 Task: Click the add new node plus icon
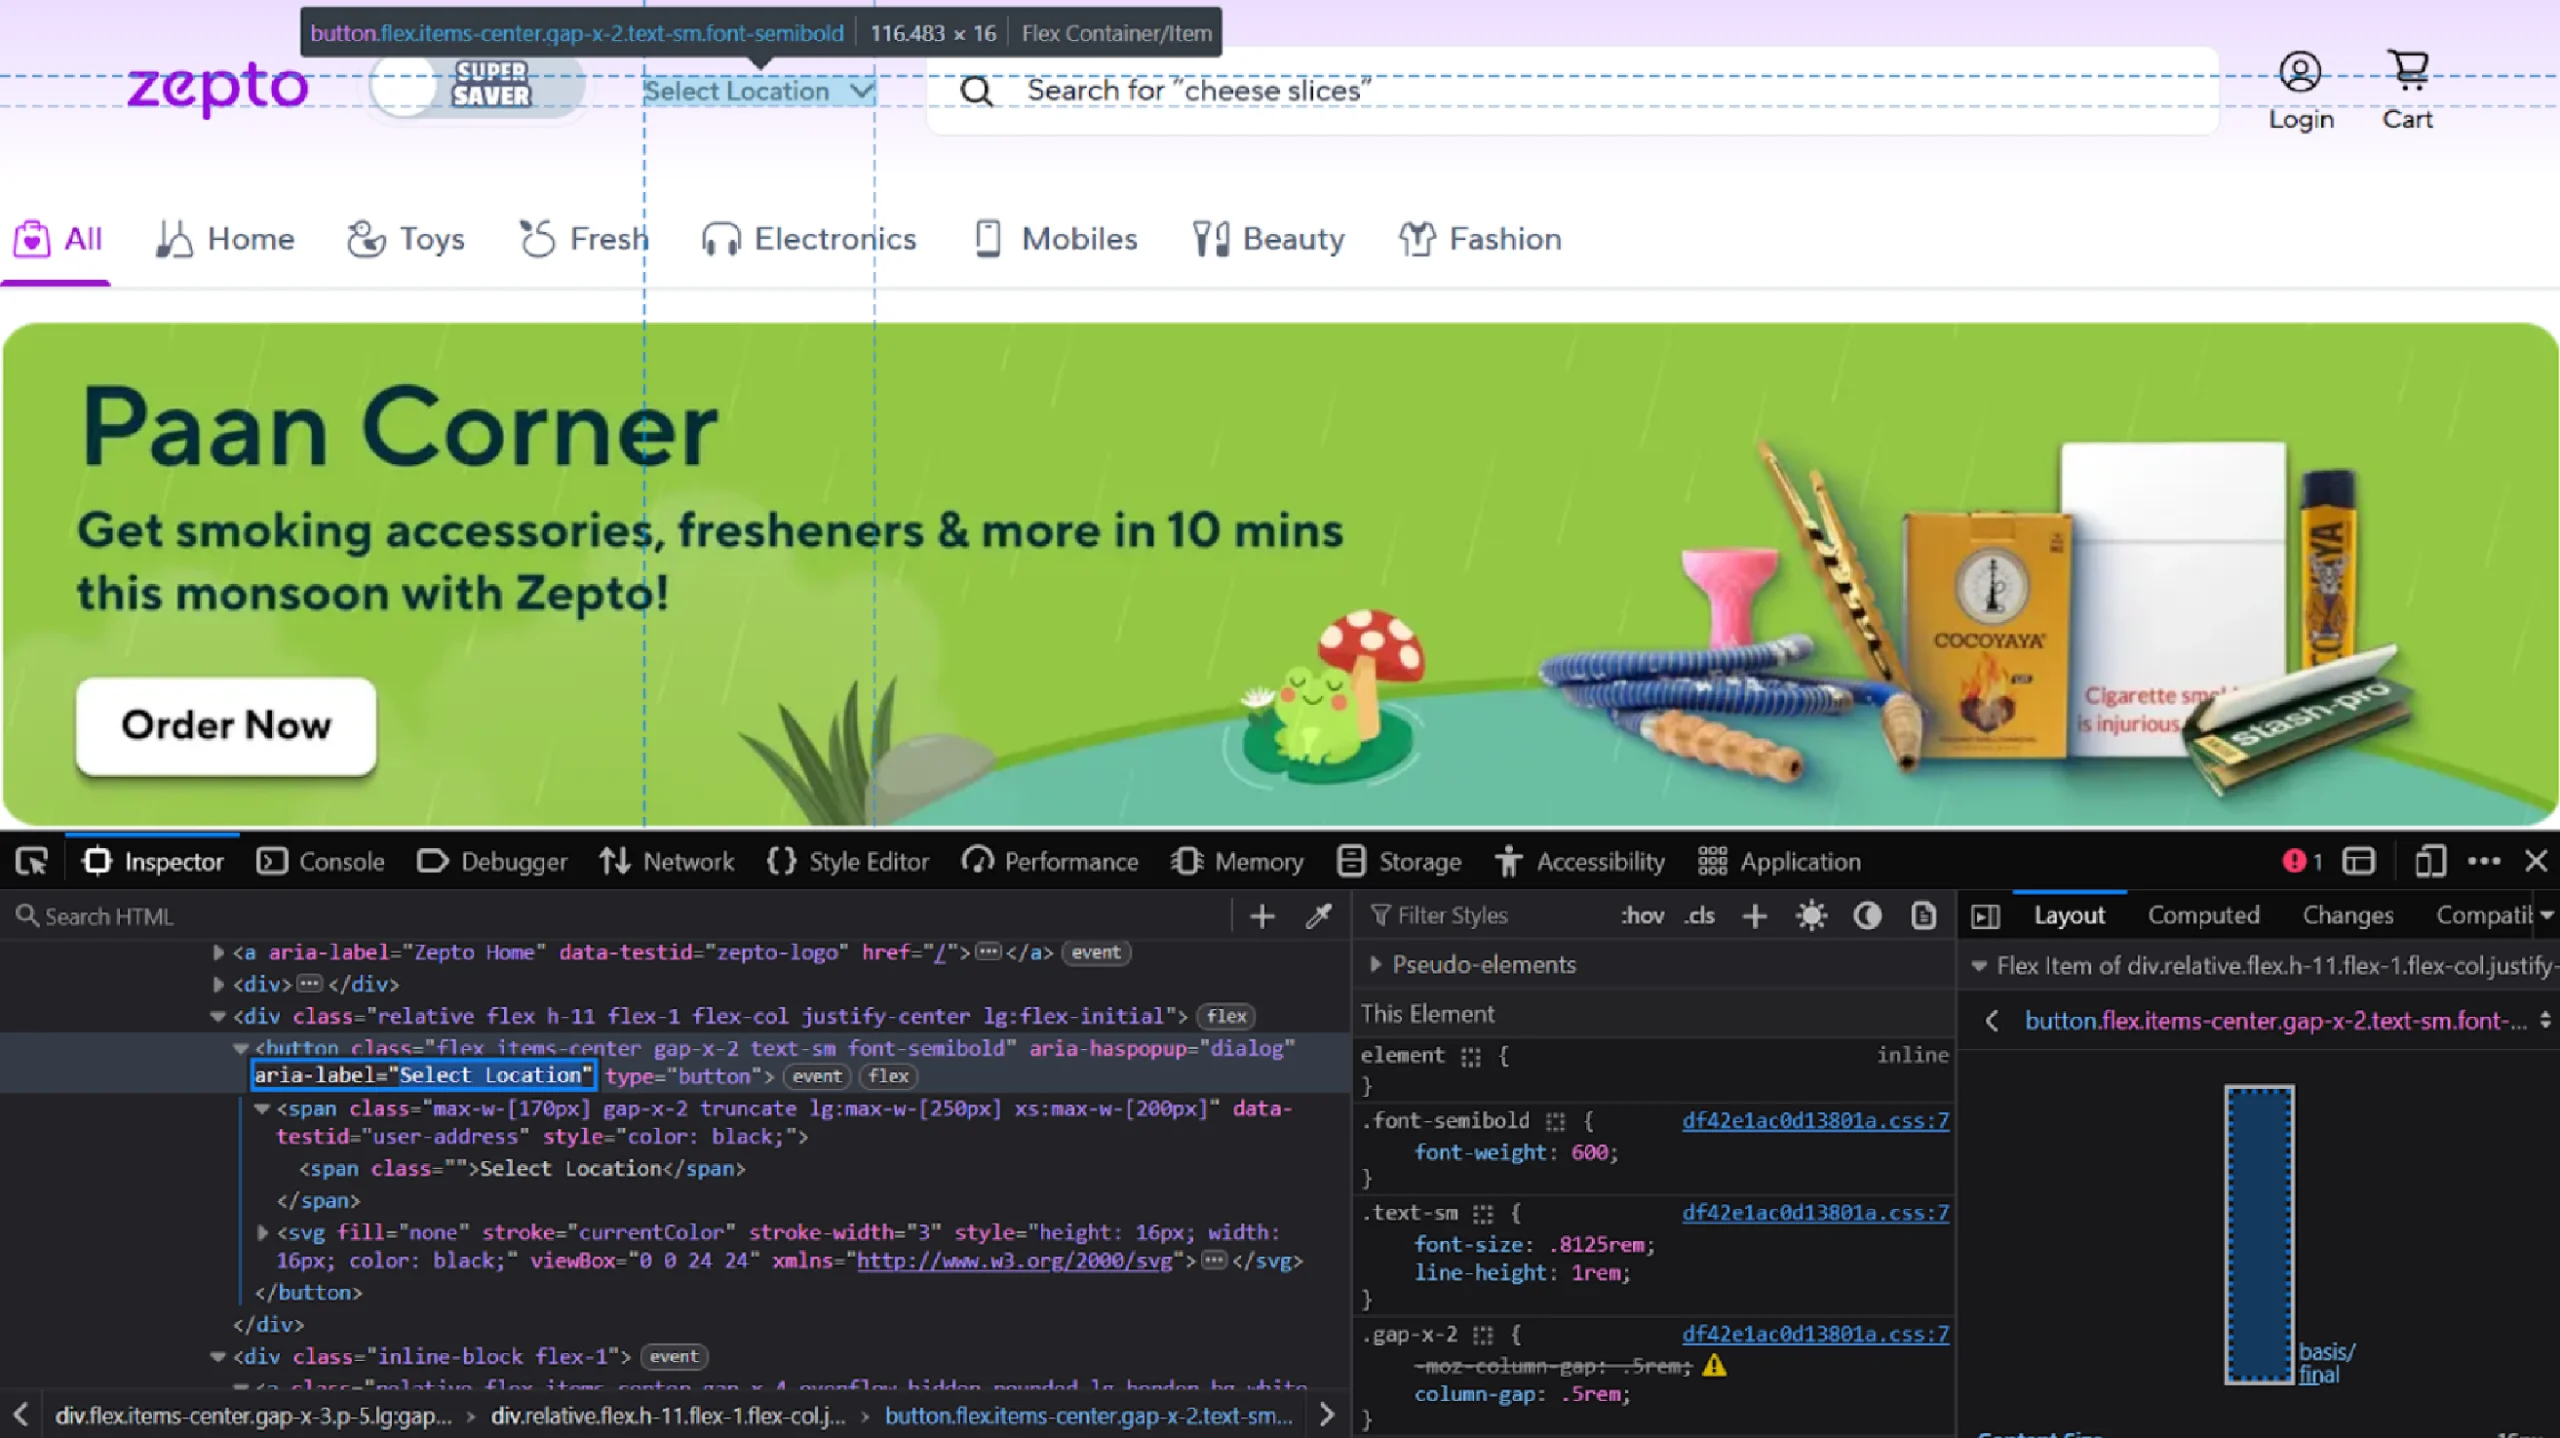1262,916
